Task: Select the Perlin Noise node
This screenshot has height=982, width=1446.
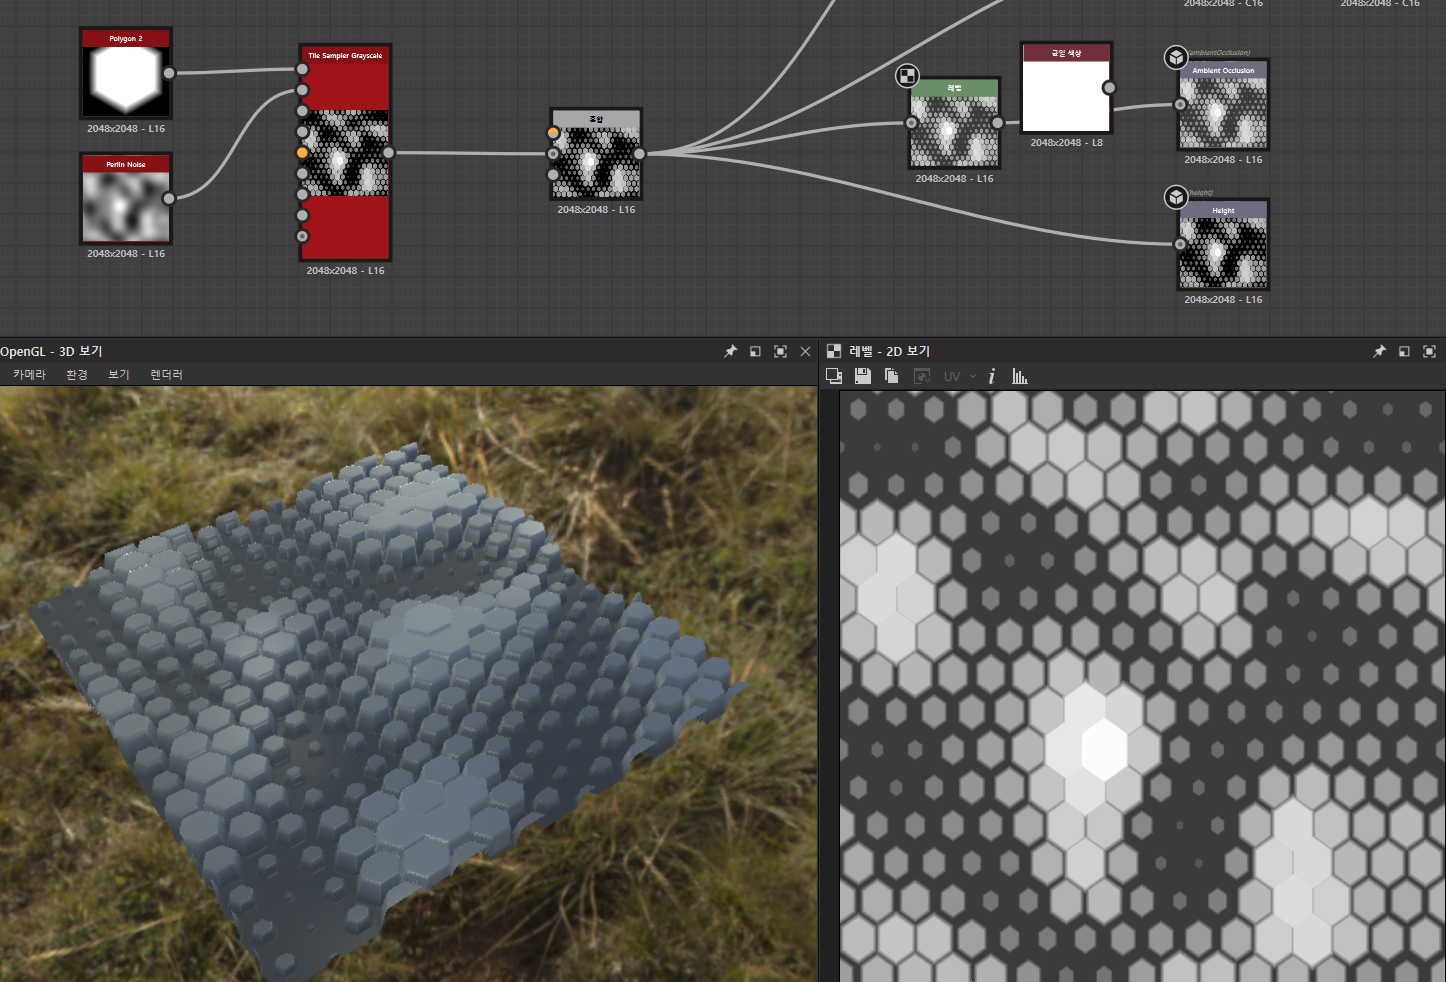Action: [x=126, y=199]
